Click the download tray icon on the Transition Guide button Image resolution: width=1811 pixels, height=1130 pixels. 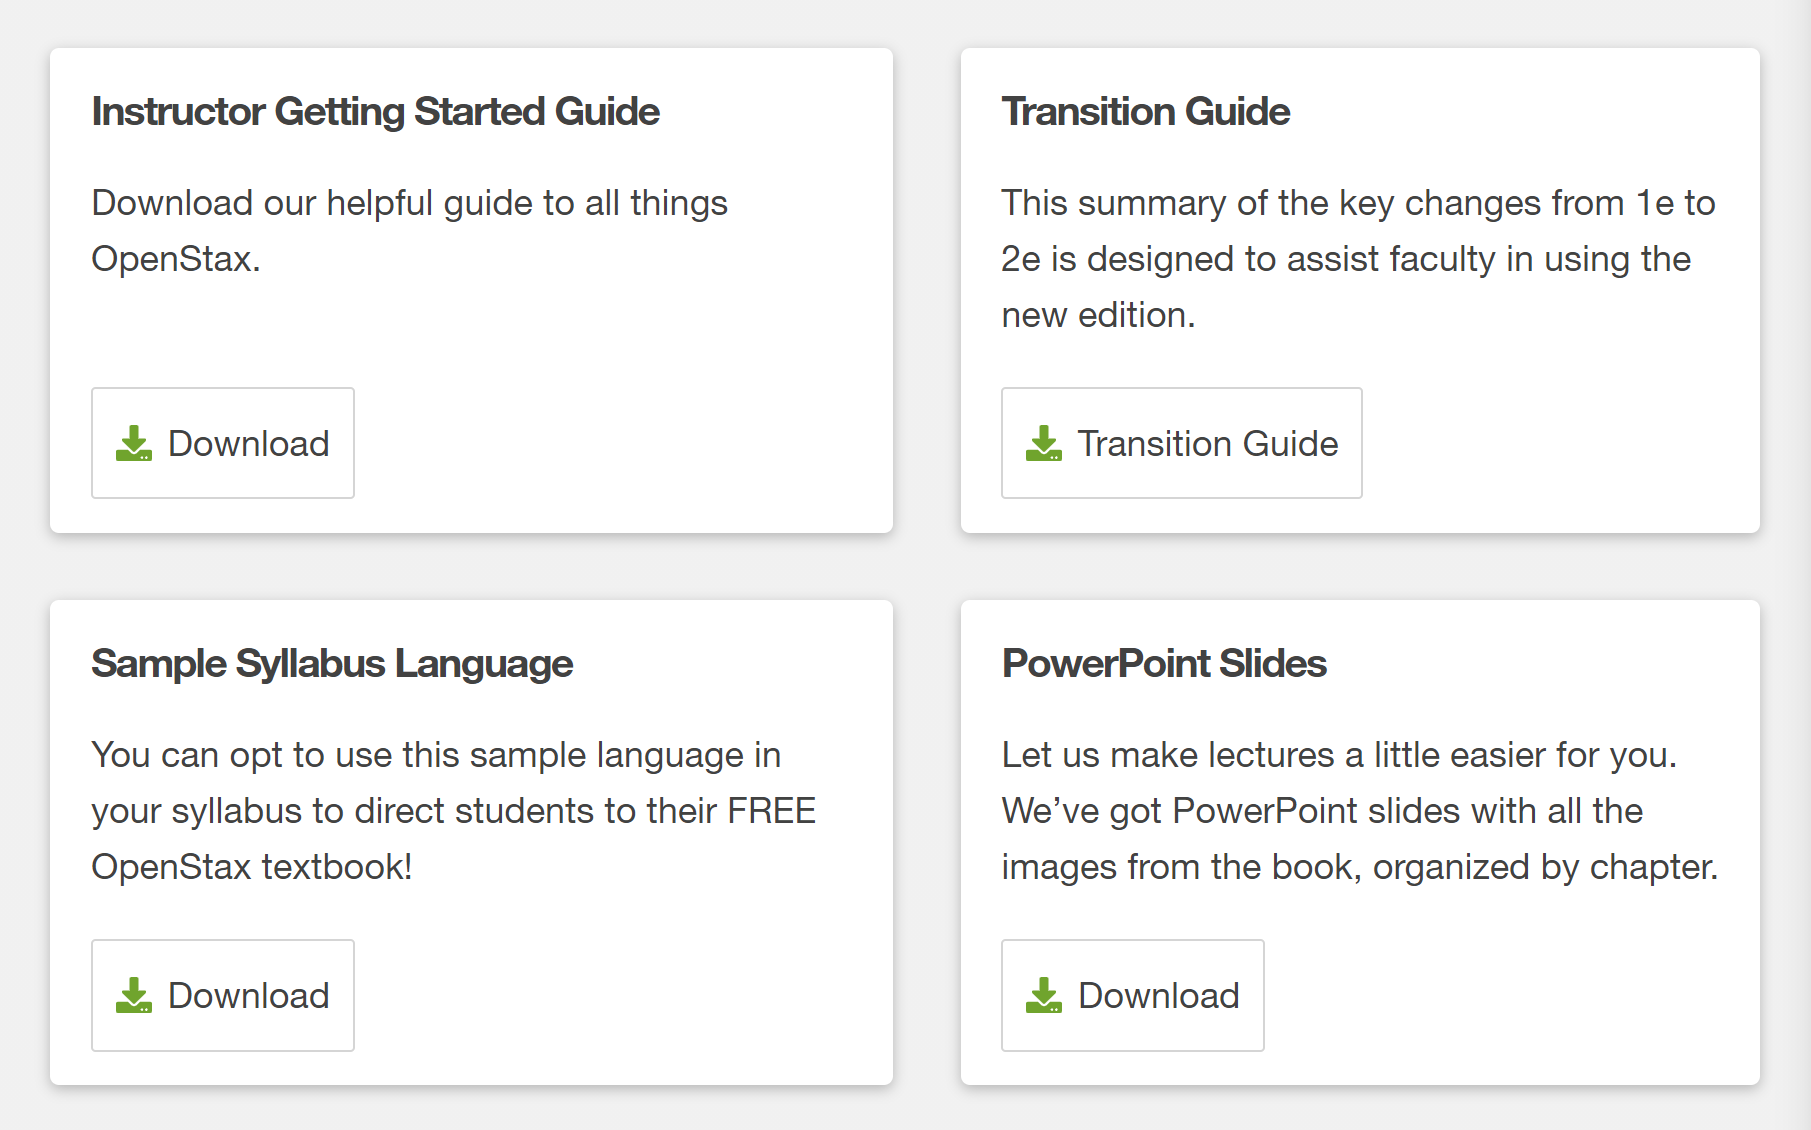1044,443
